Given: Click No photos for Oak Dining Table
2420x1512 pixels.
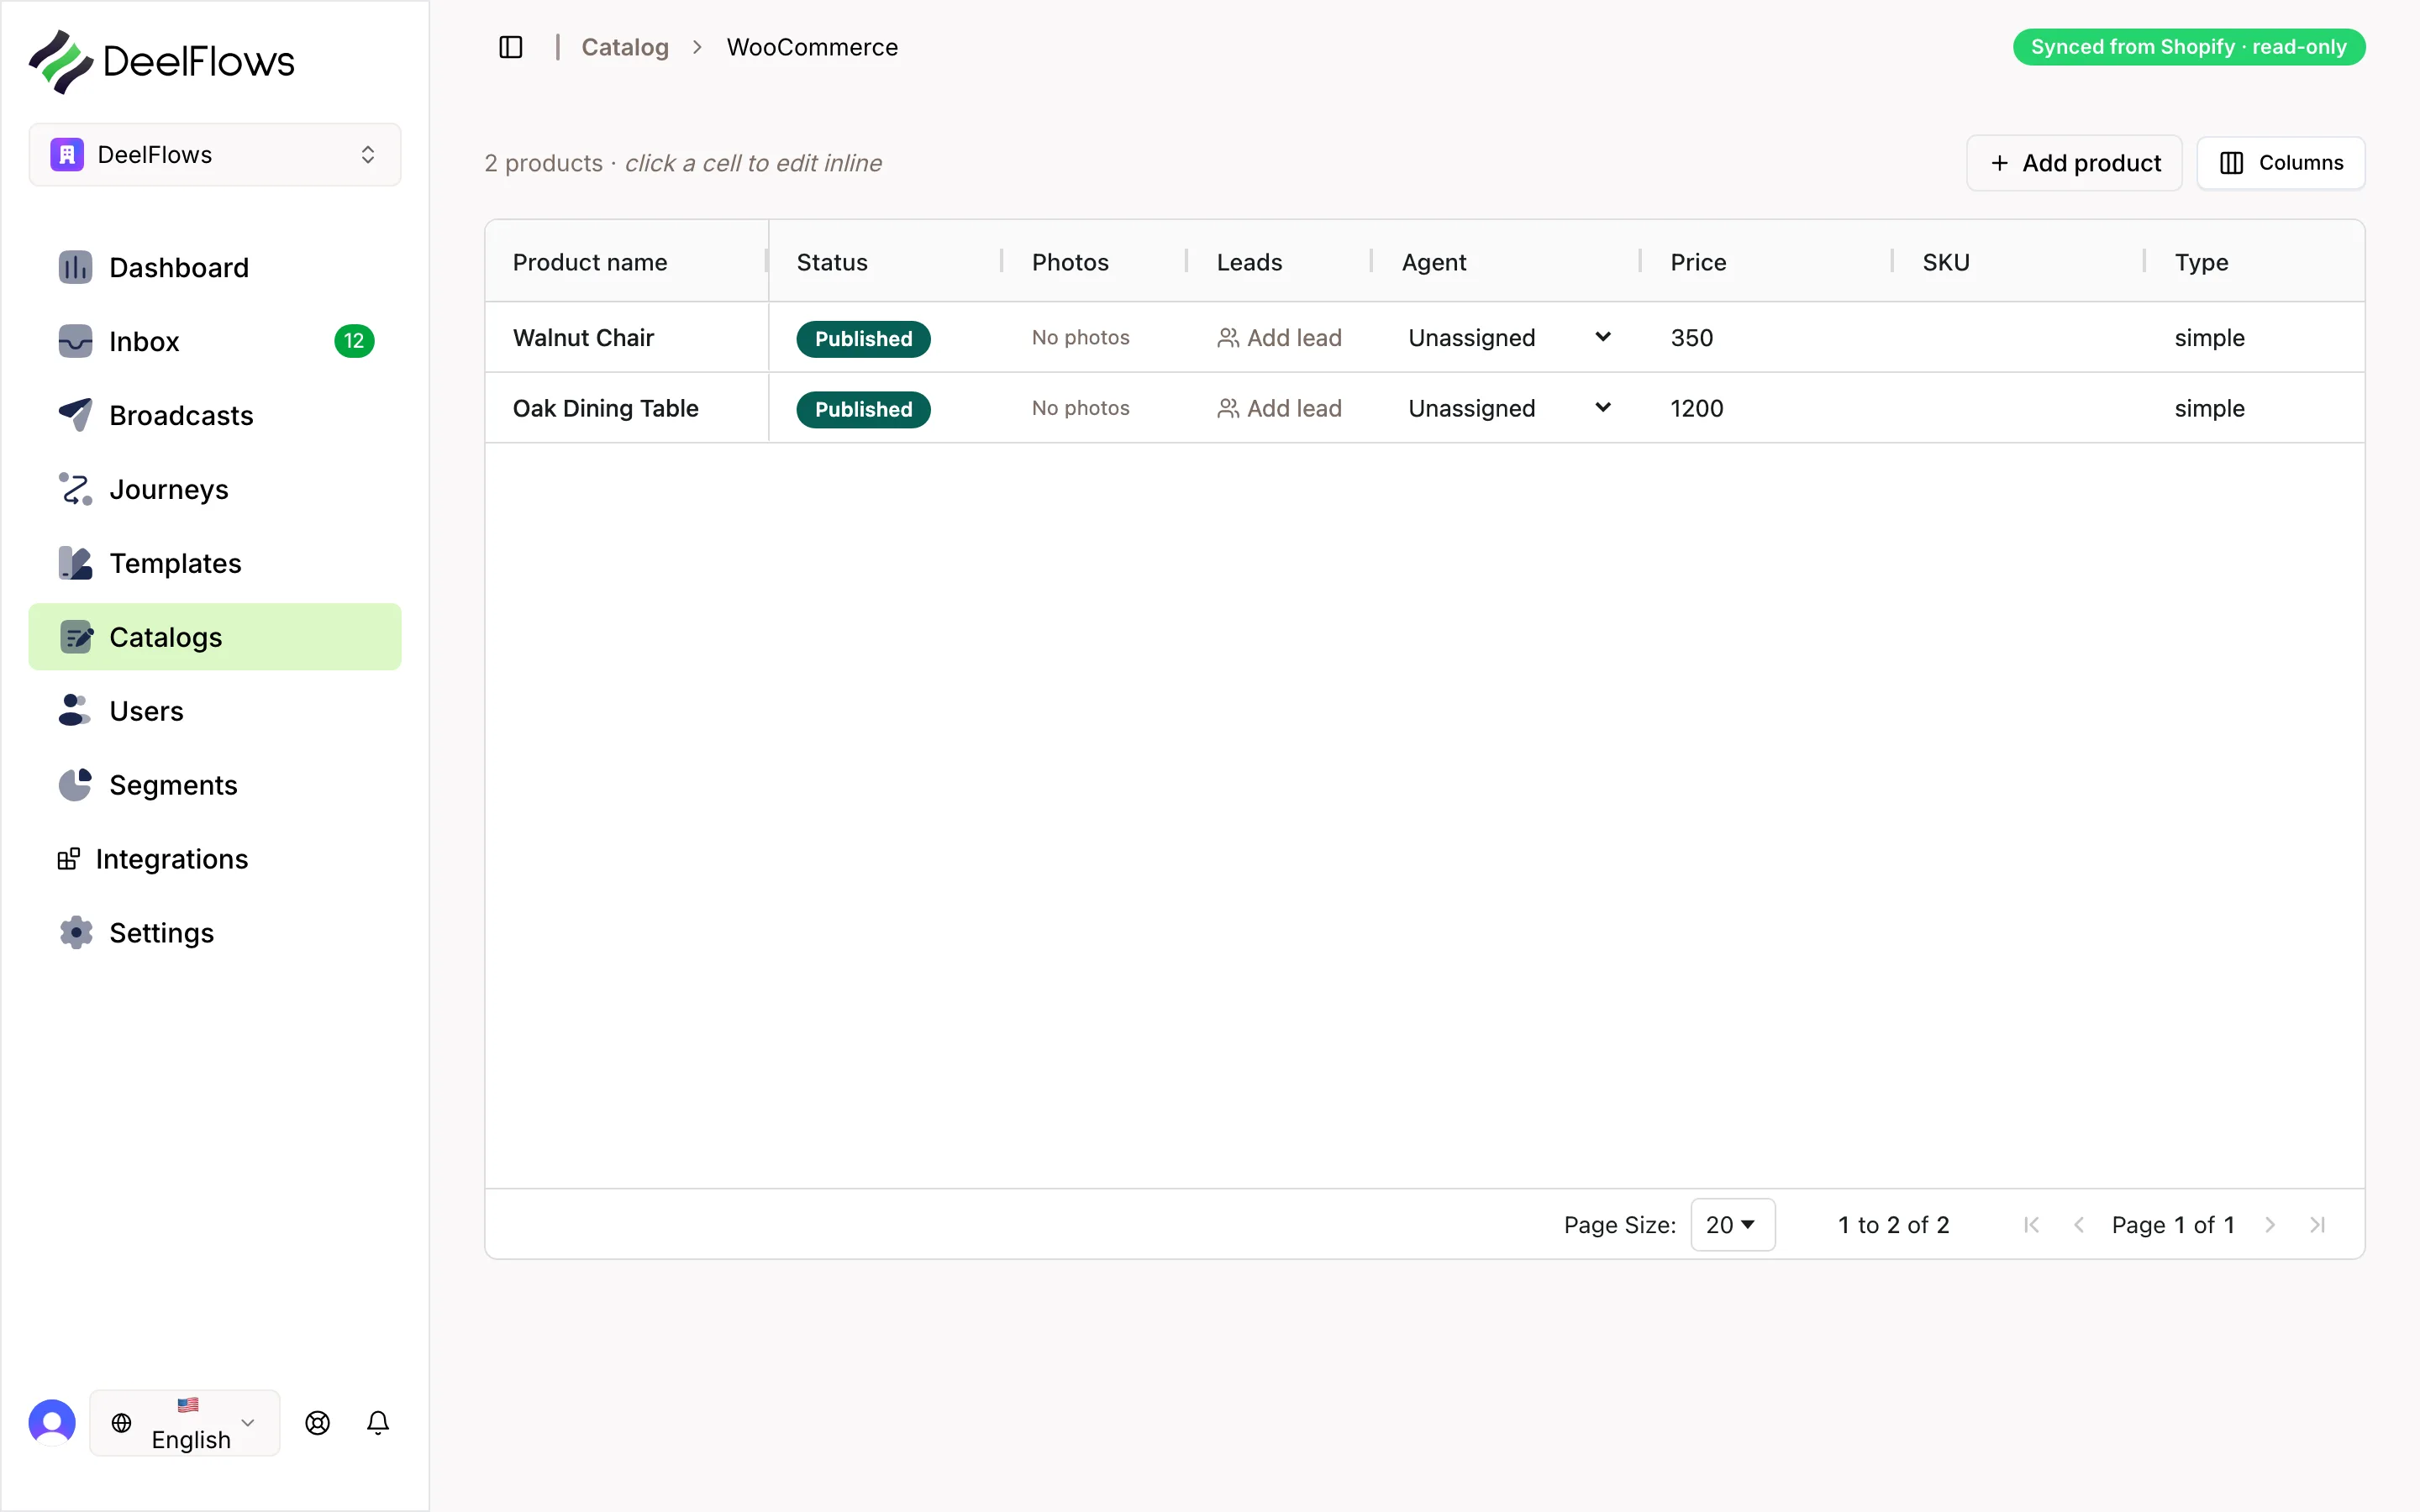Looking at the screenshot, I should click(x=1080, y=408).
